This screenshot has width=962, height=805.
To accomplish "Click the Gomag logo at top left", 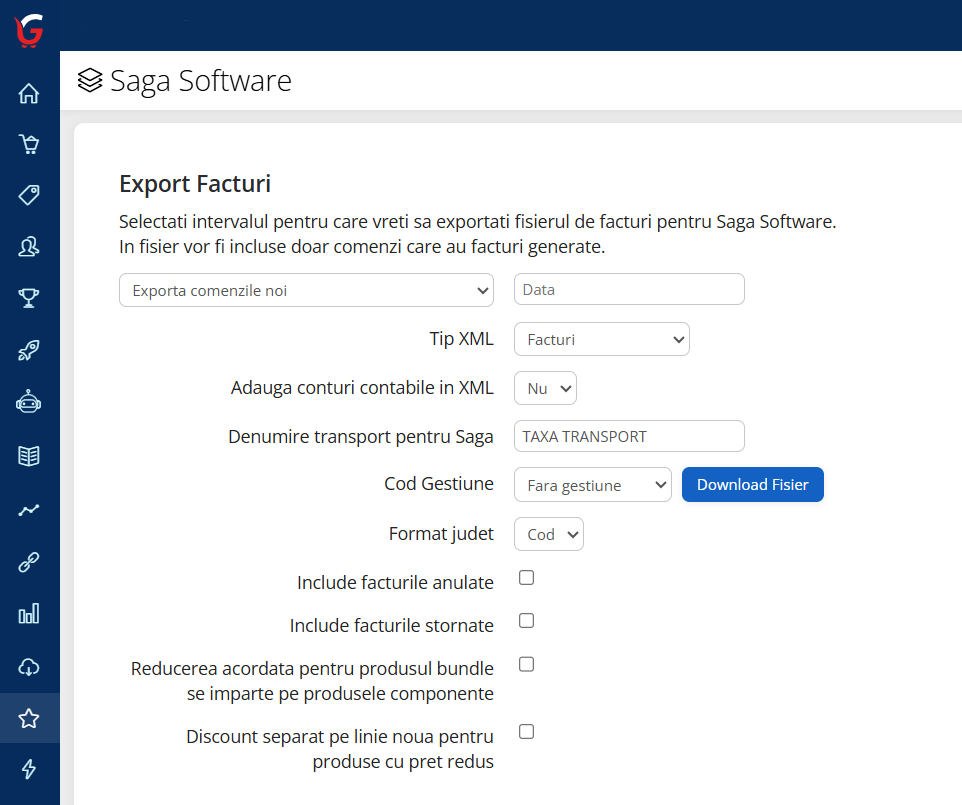I will click(x=28, y=29).
